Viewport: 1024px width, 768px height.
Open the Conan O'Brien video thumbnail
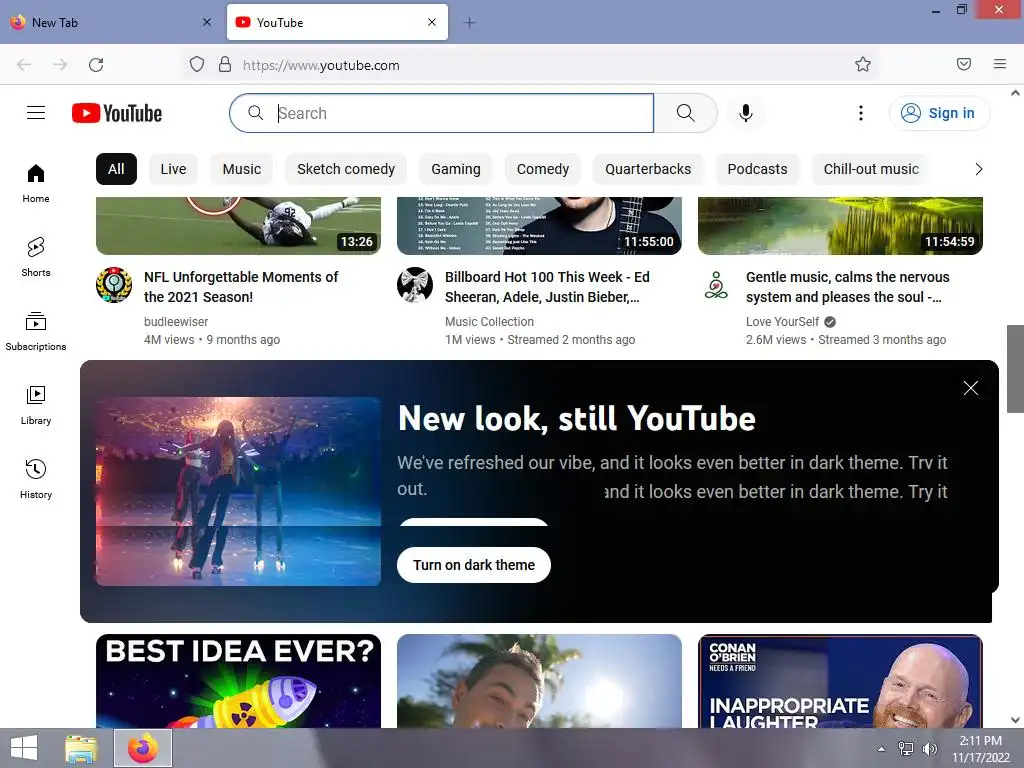tap(840, 681)
